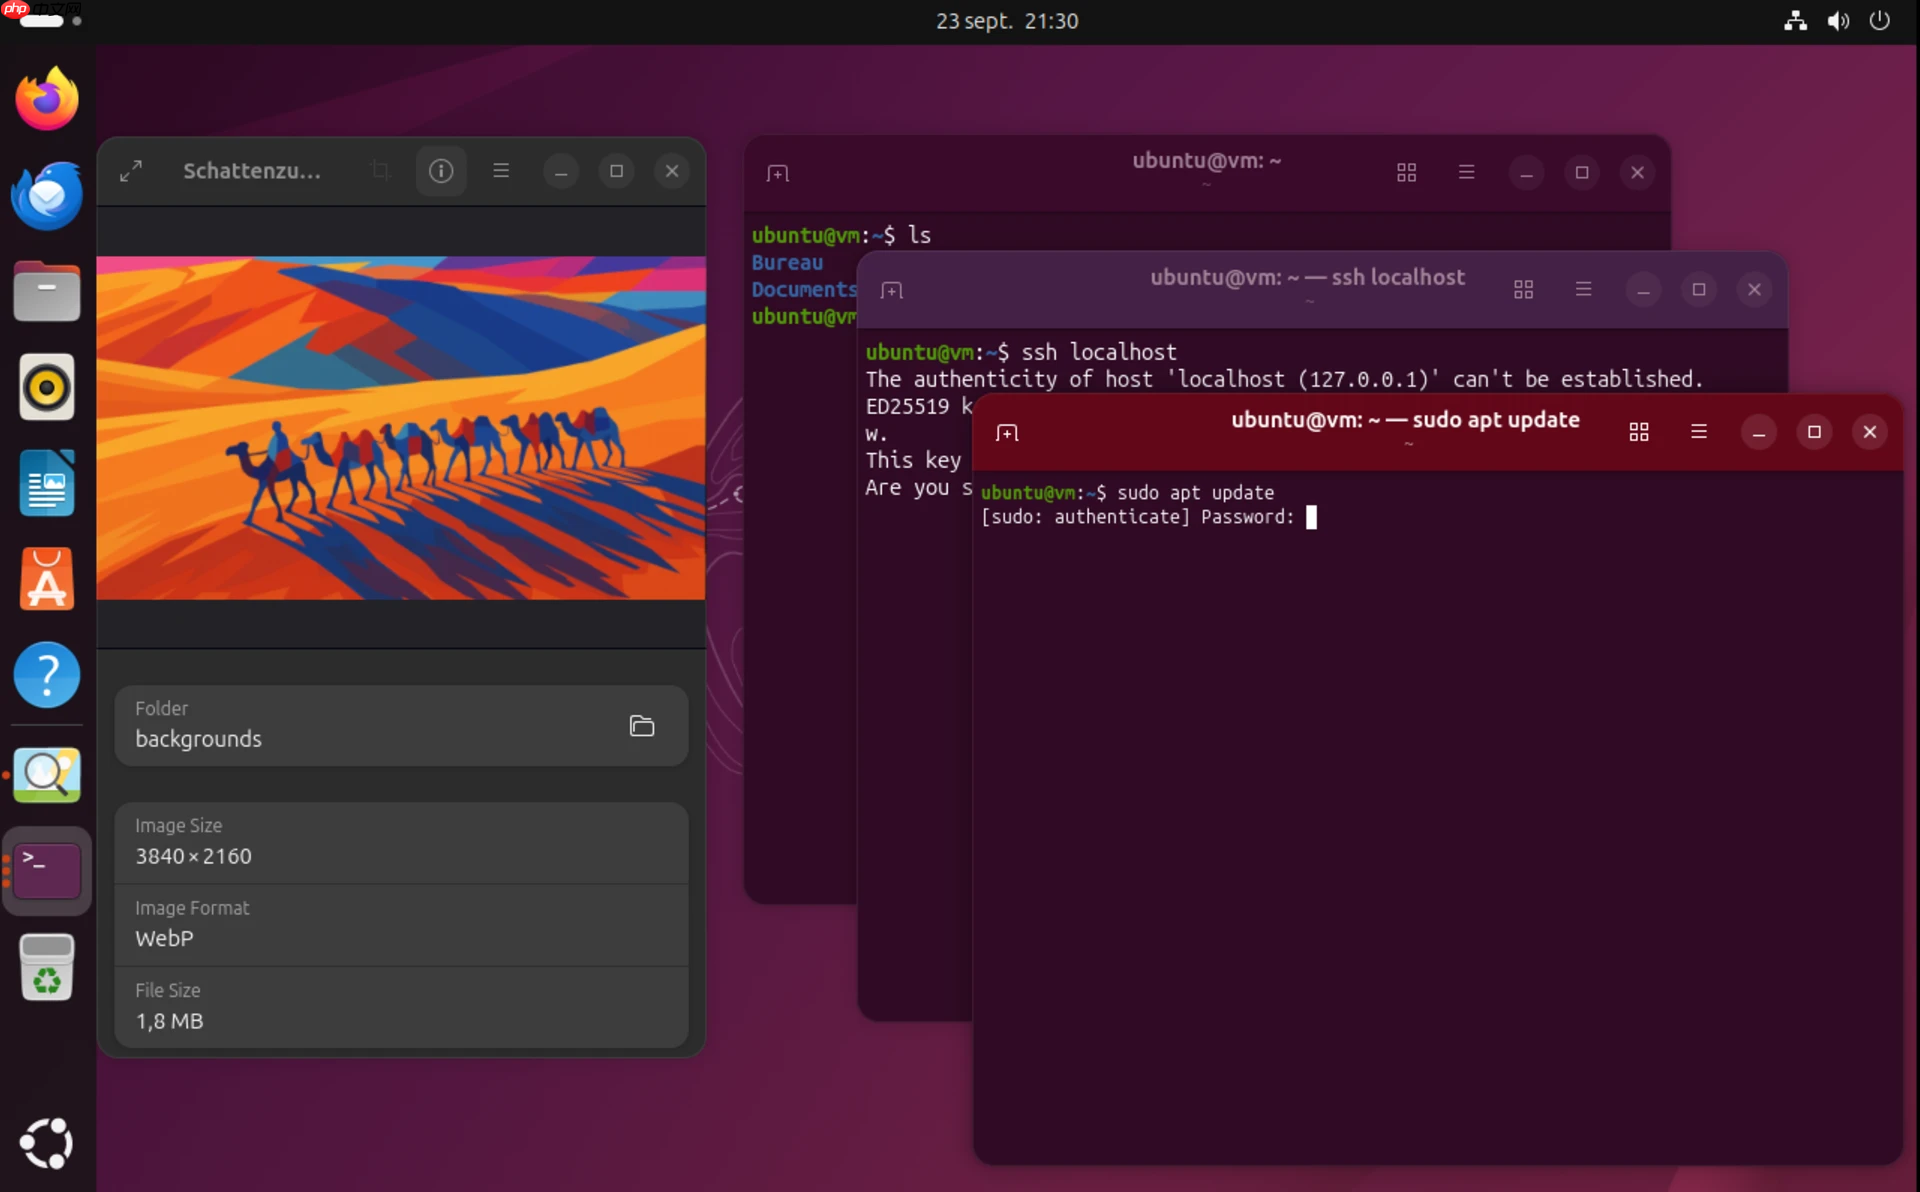1920x1192 pixels.
Task: Open the backgrounds folder via the folder icon
Action: tap(641, 725)
